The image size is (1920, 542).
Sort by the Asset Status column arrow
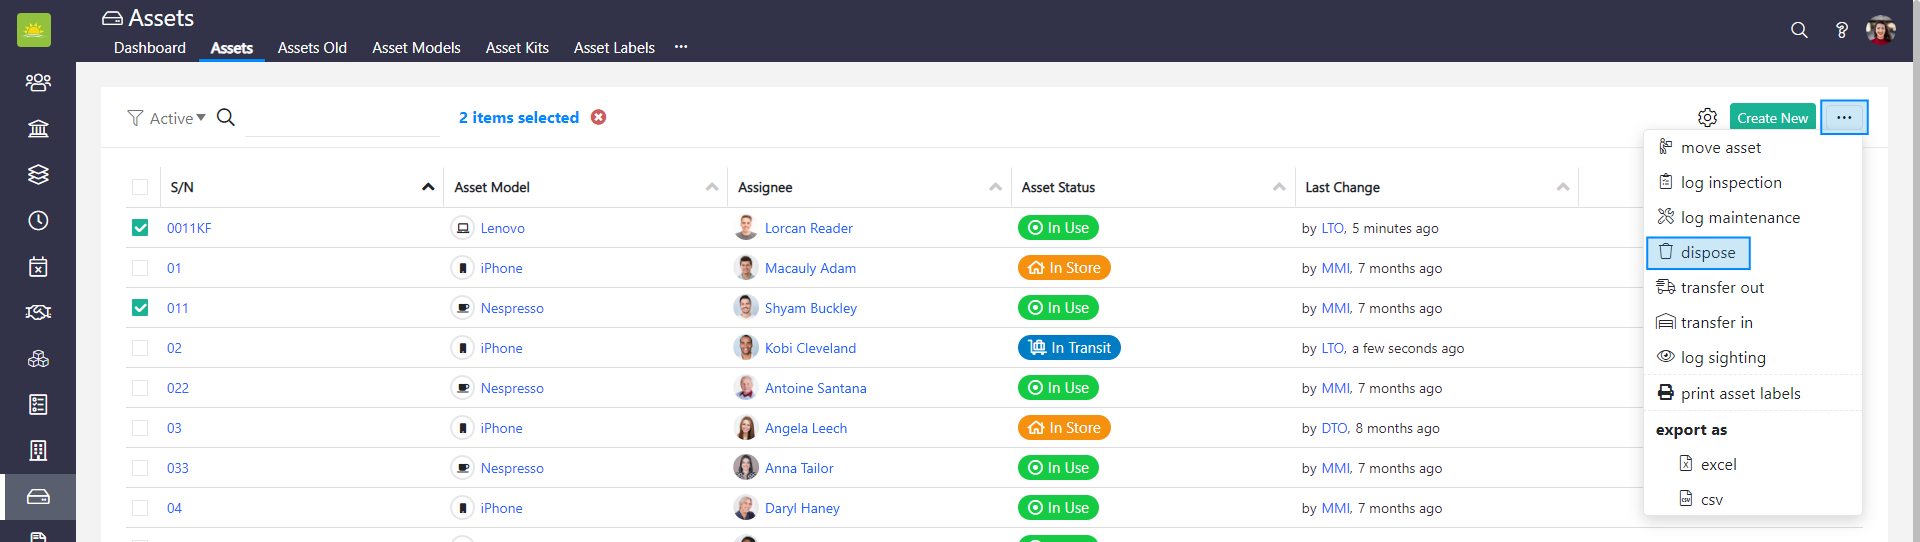click(1279, 187)
